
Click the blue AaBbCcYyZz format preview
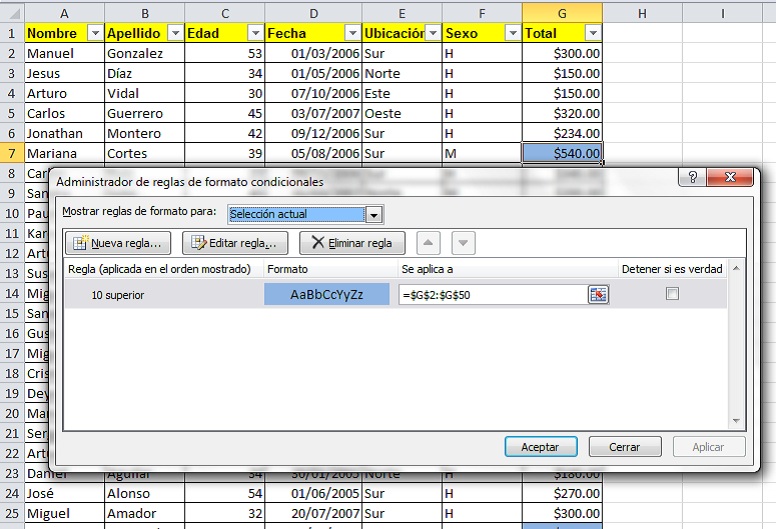(x=326, y=294)
